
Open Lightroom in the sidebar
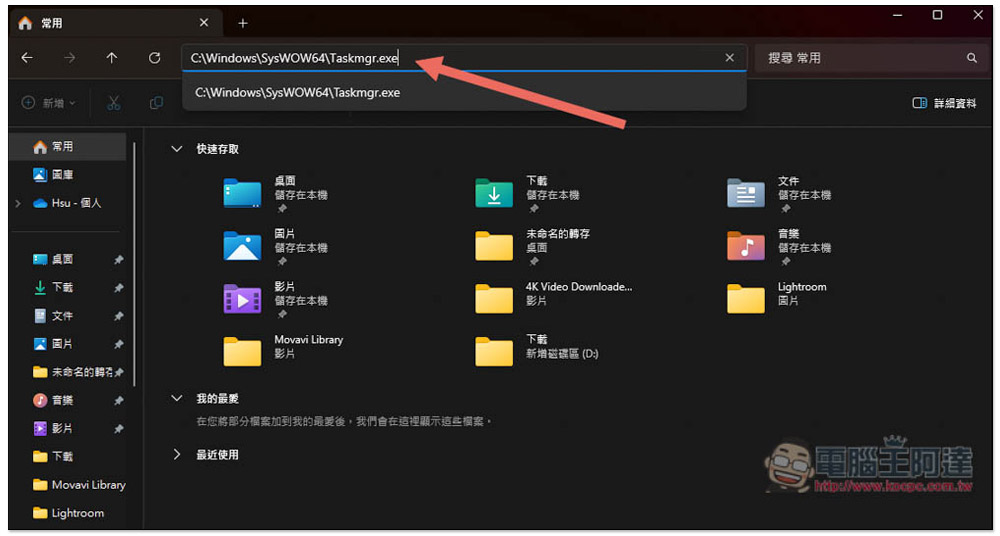[x=68, y=513]
